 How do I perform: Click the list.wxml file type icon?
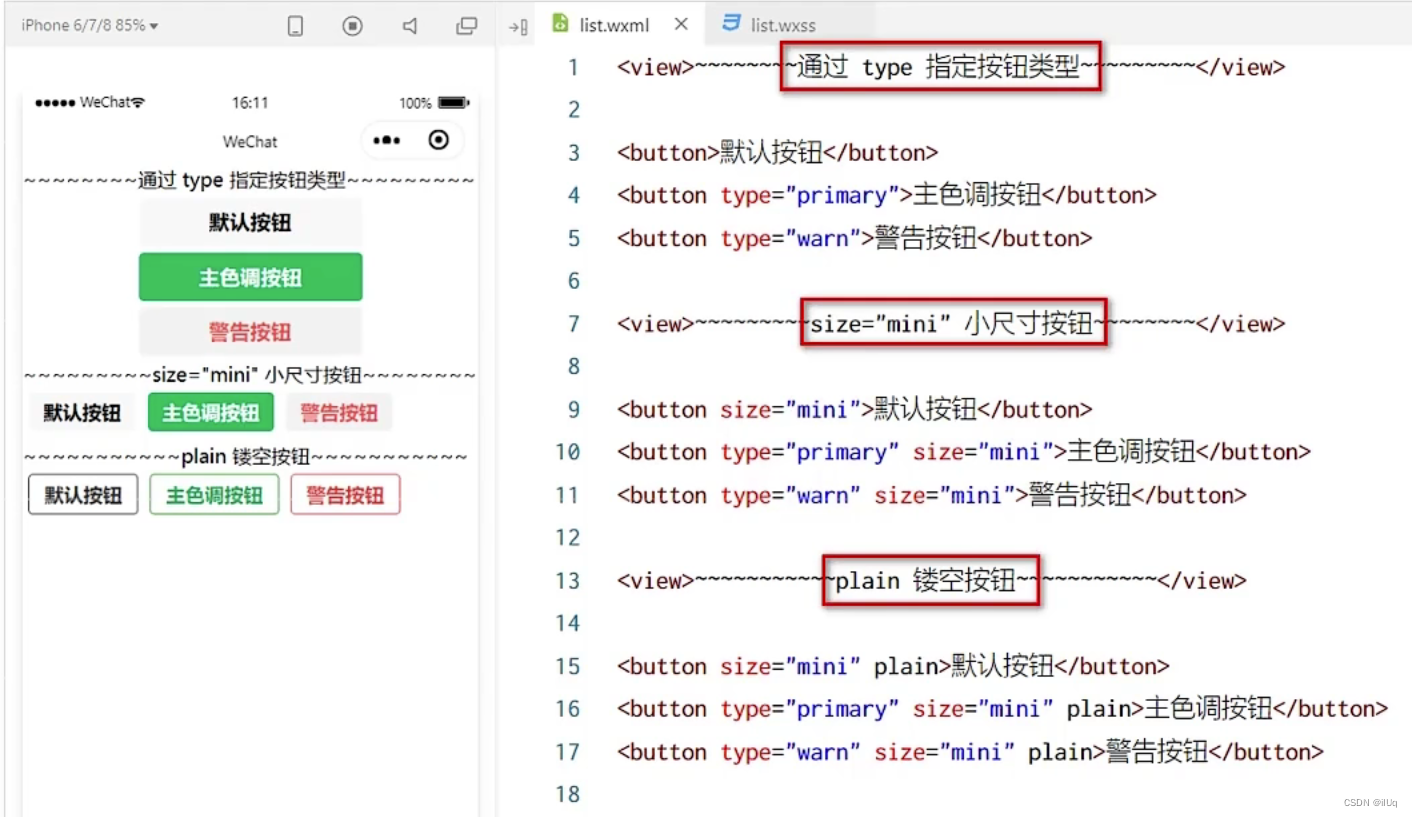[561, 24]
